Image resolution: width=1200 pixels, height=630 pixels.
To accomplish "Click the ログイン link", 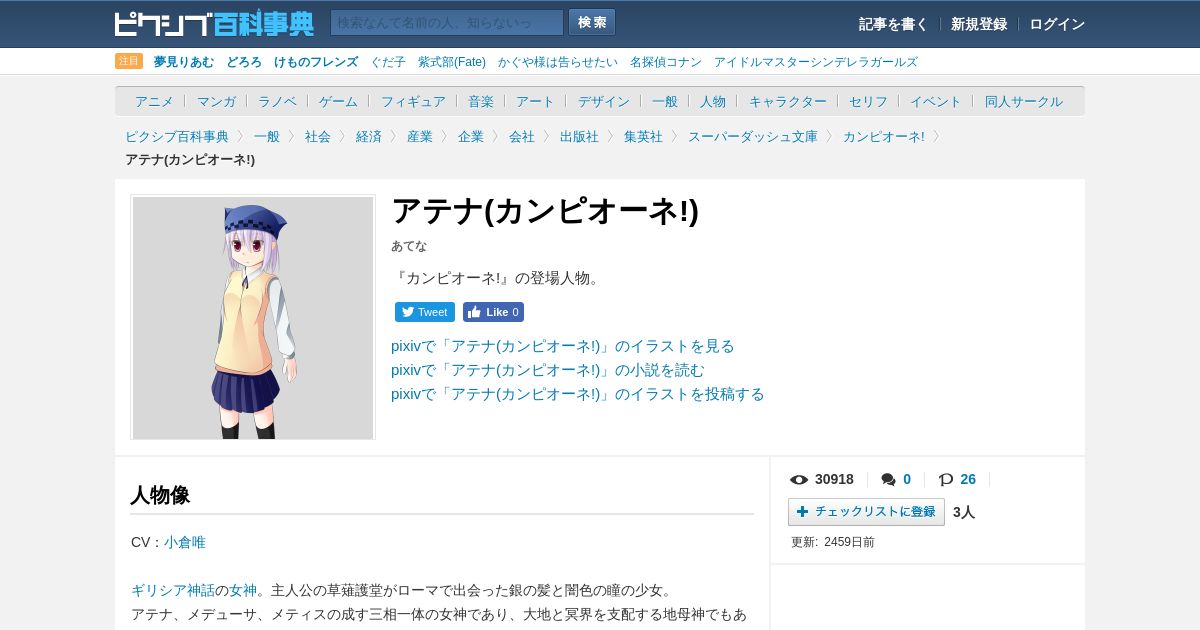I will pos(1057,24).
